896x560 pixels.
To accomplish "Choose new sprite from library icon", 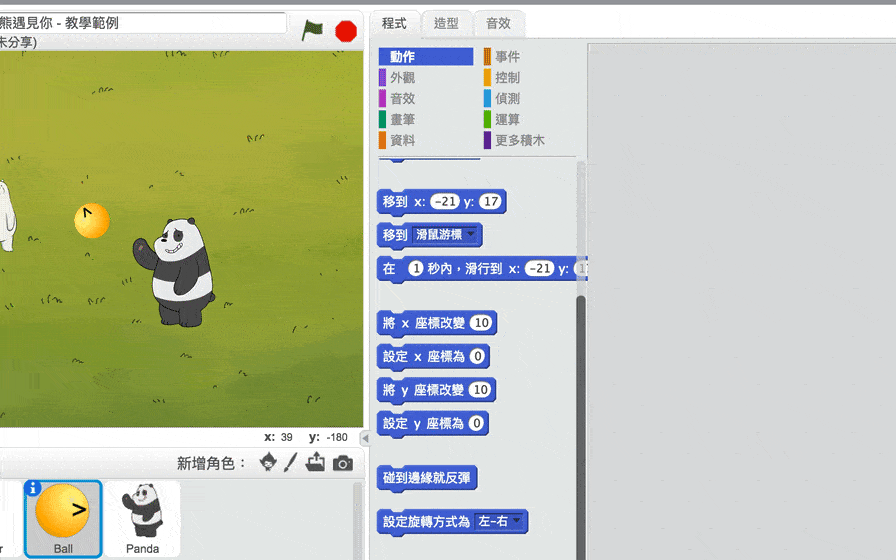I will pos(268,462).
